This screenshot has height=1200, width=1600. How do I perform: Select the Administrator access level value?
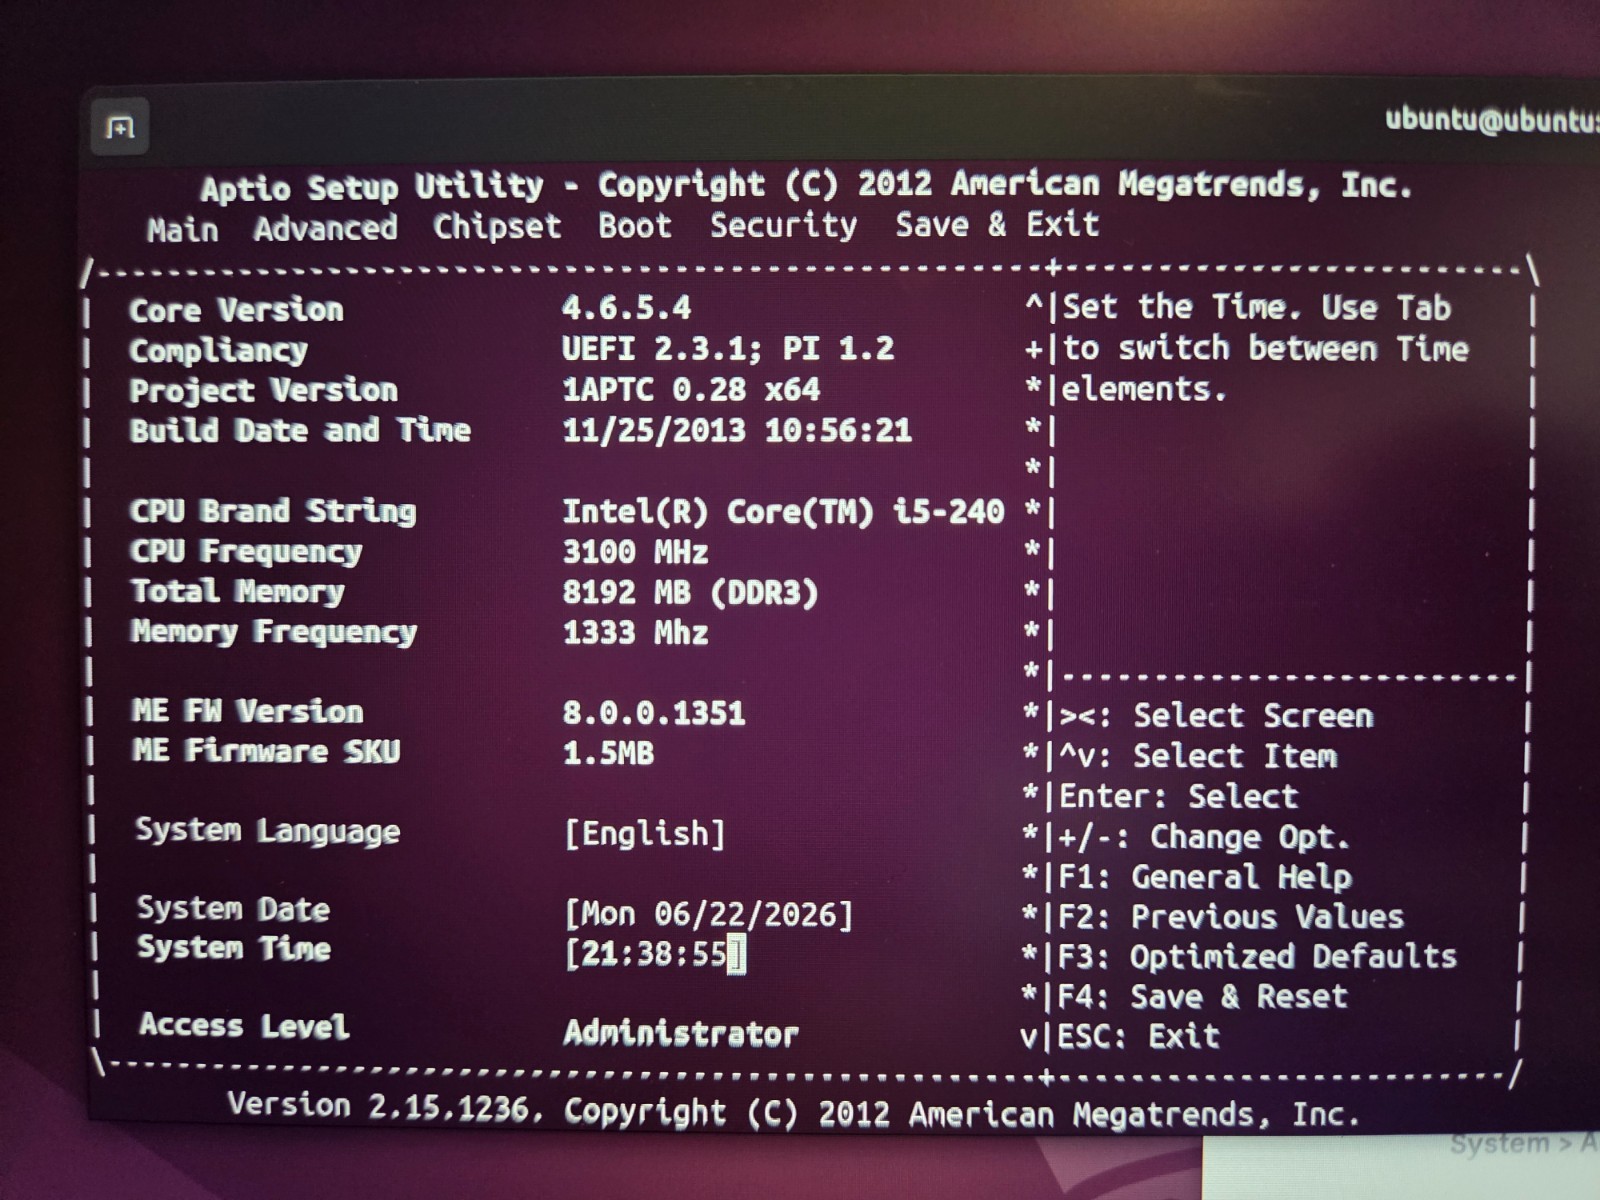(x=681, y=1034)
